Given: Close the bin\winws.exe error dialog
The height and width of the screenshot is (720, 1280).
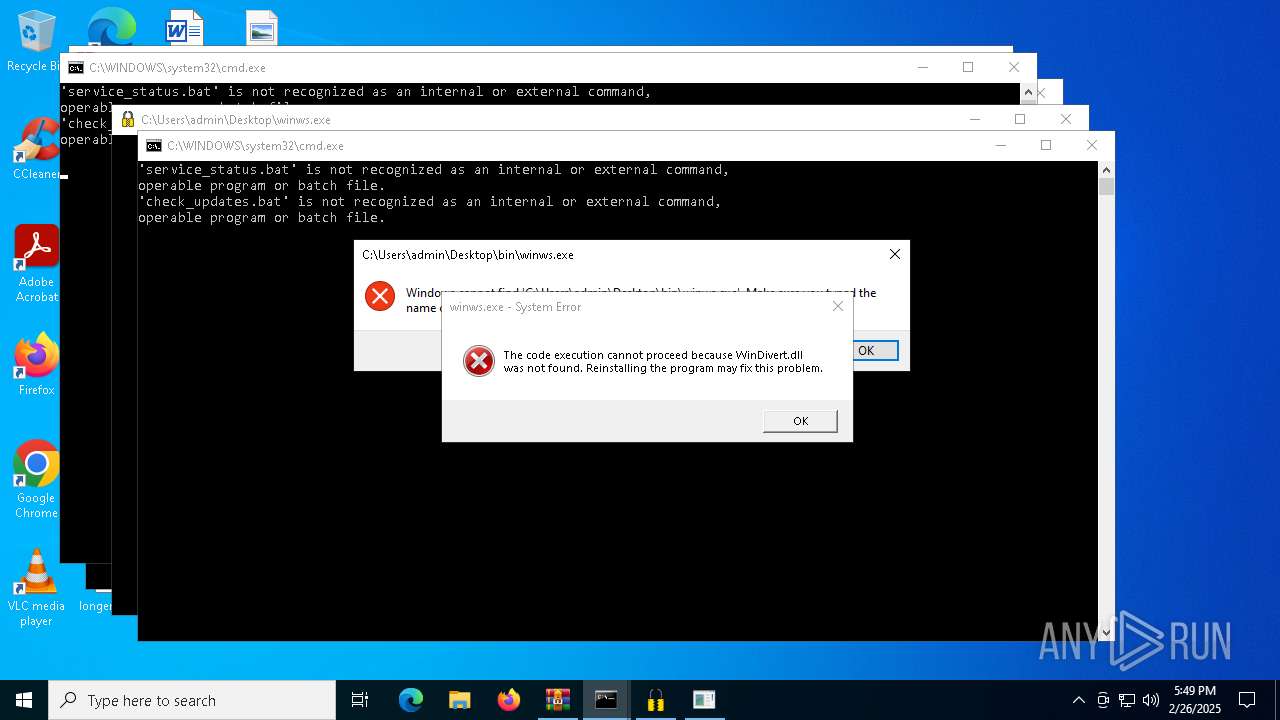Looking at the screenshot, I should 895,254.
